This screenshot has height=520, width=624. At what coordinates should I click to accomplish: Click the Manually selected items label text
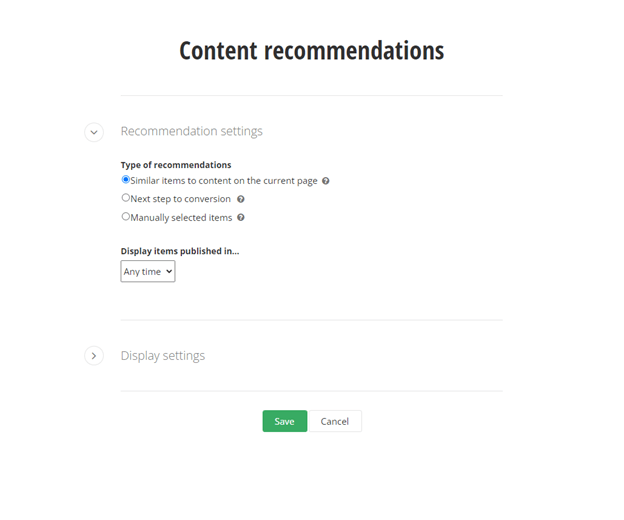click(x=181, y=217)
